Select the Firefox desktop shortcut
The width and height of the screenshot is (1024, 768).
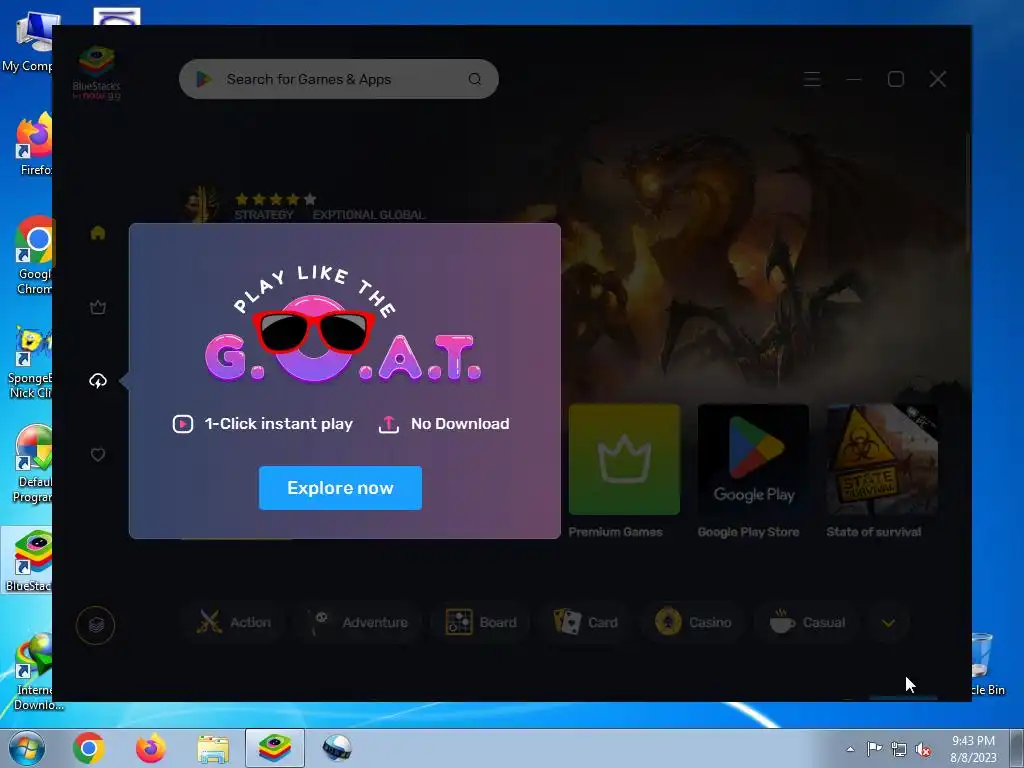pos(34,144)
